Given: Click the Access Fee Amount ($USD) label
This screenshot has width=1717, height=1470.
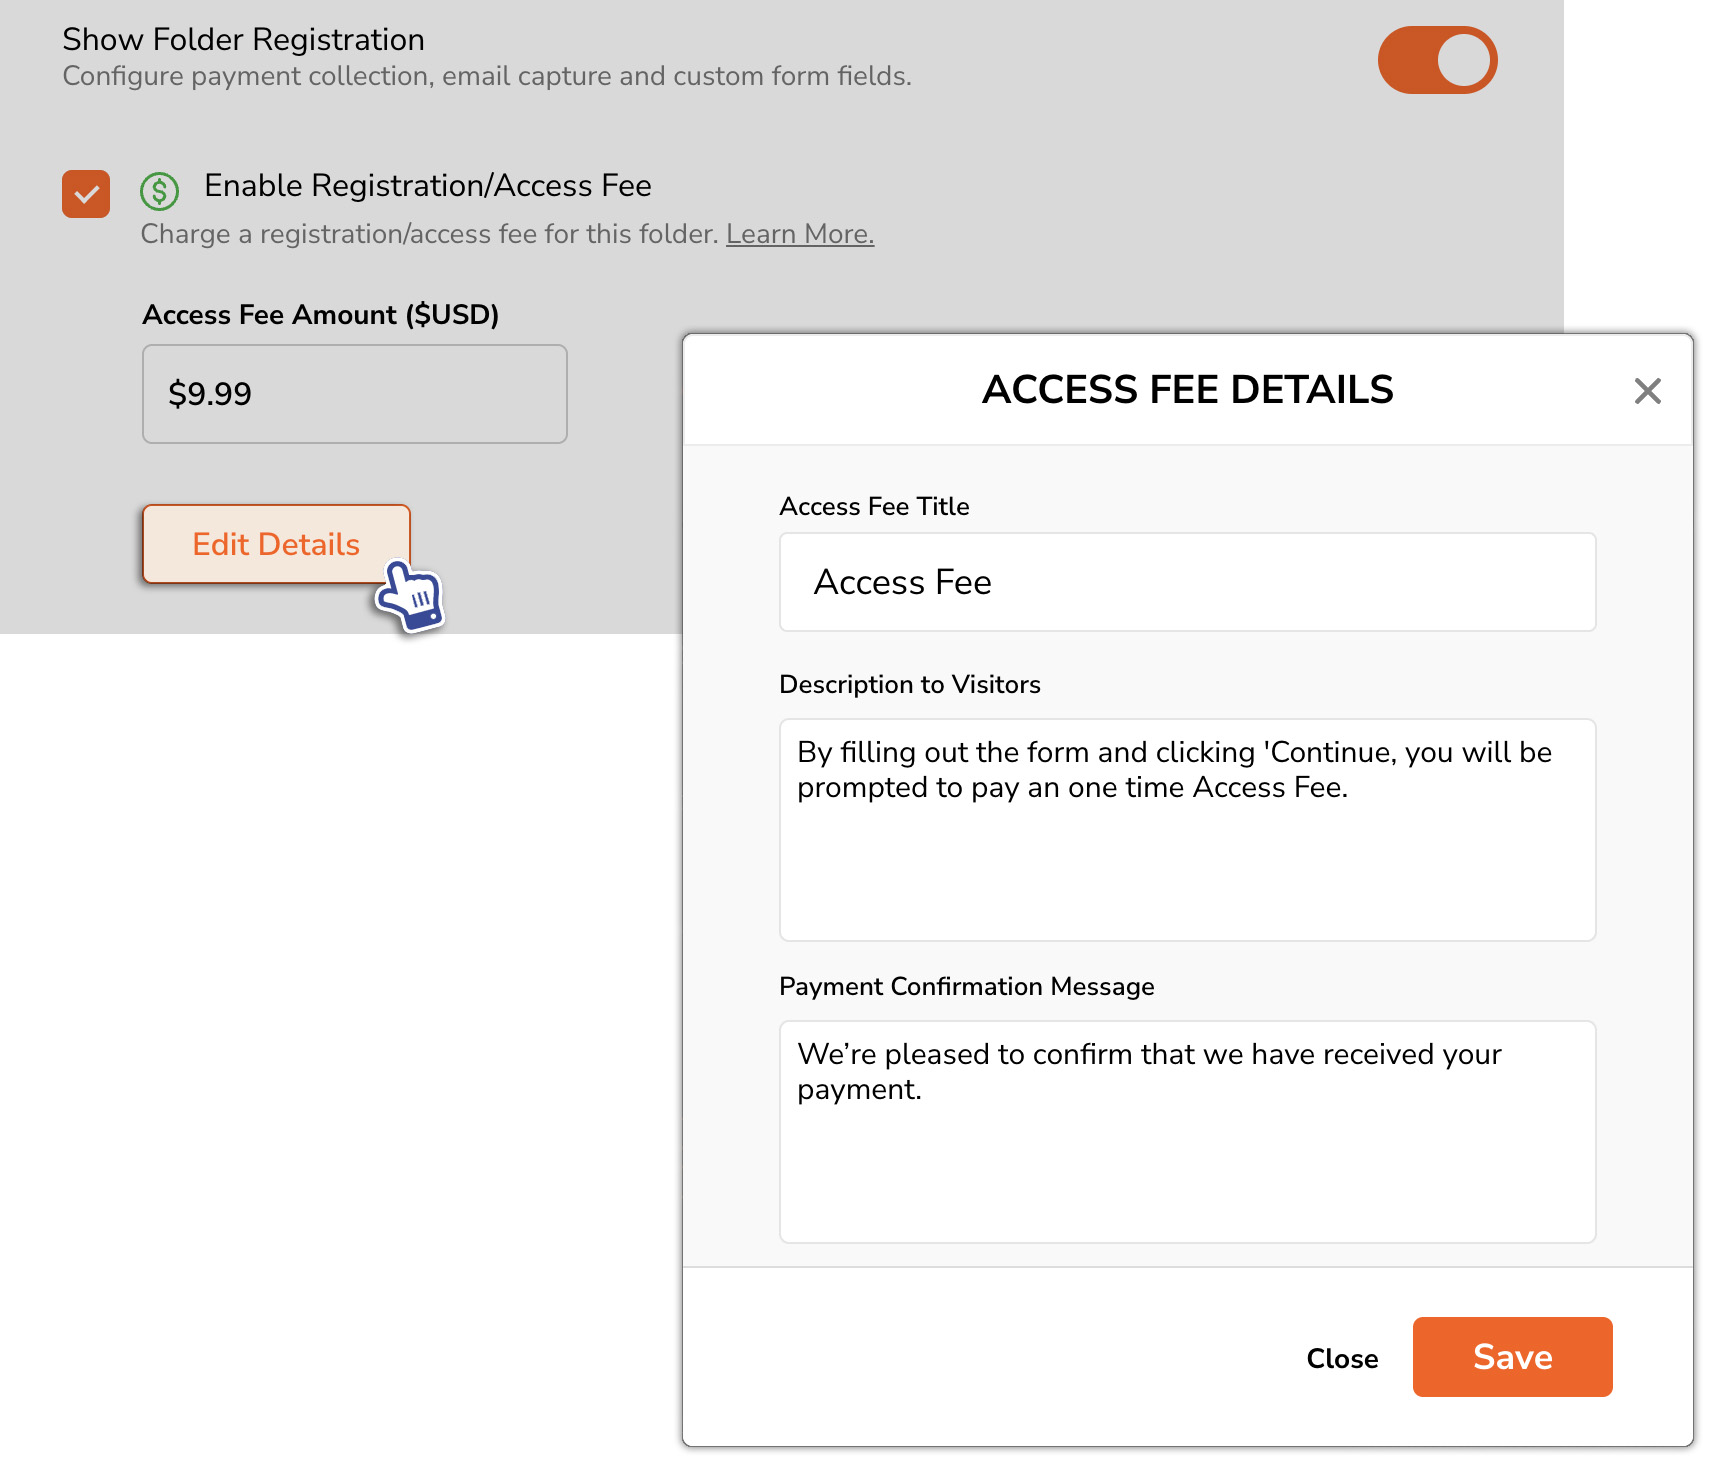Looking at the screenshot, I should tap(321, 315).
